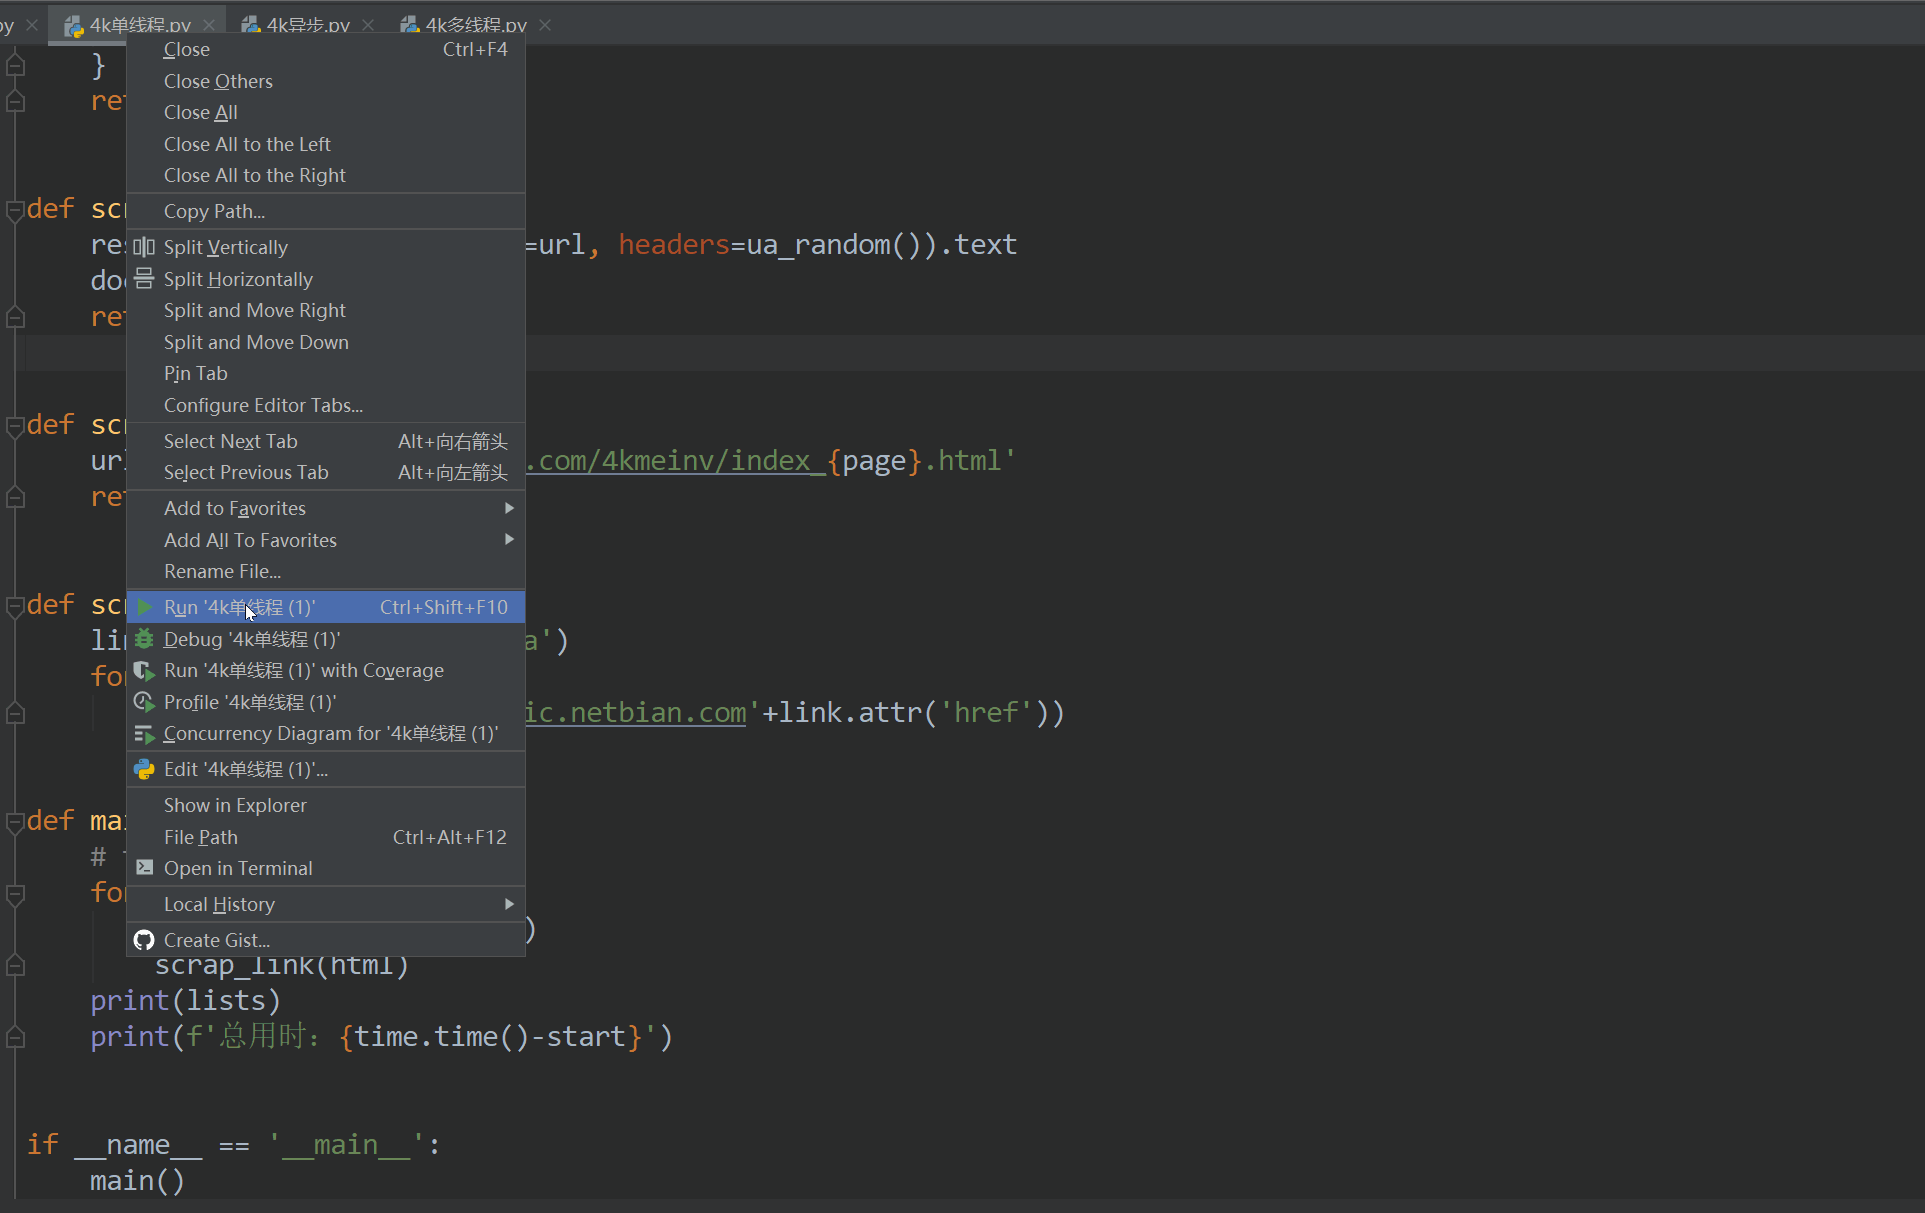Choose Close All to the Right

[254, 175]
